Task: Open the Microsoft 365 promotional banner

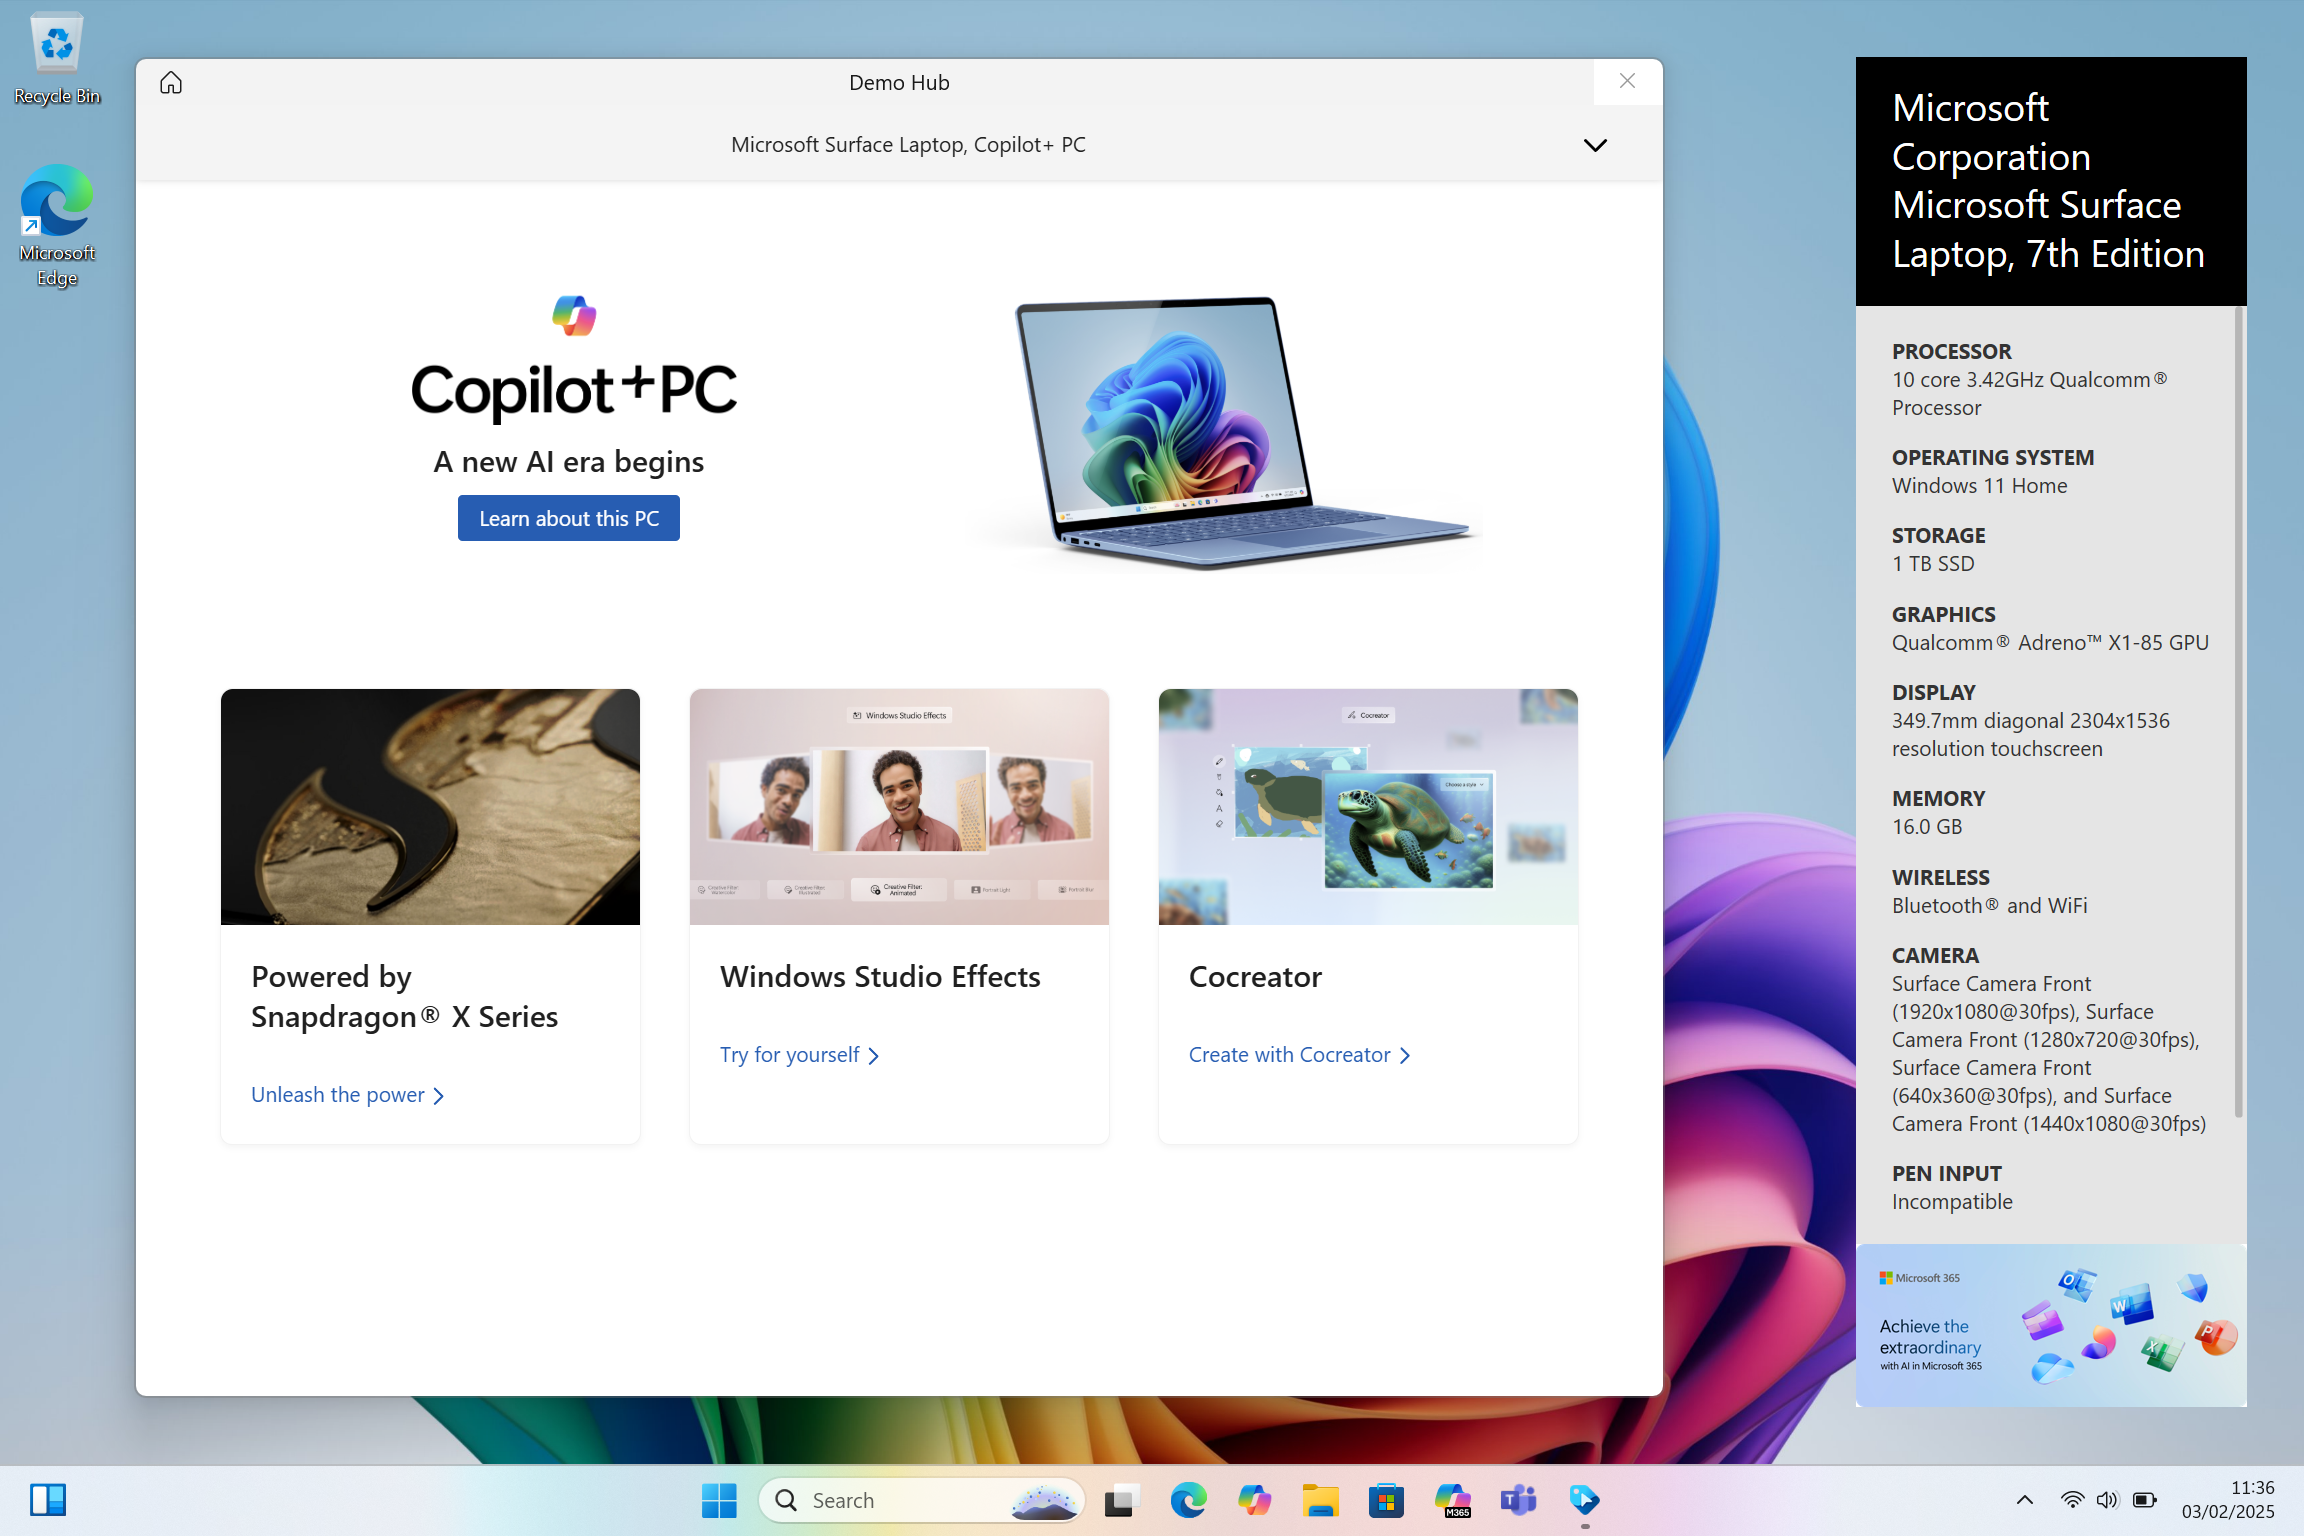Action: [x=2051, y=1325]
